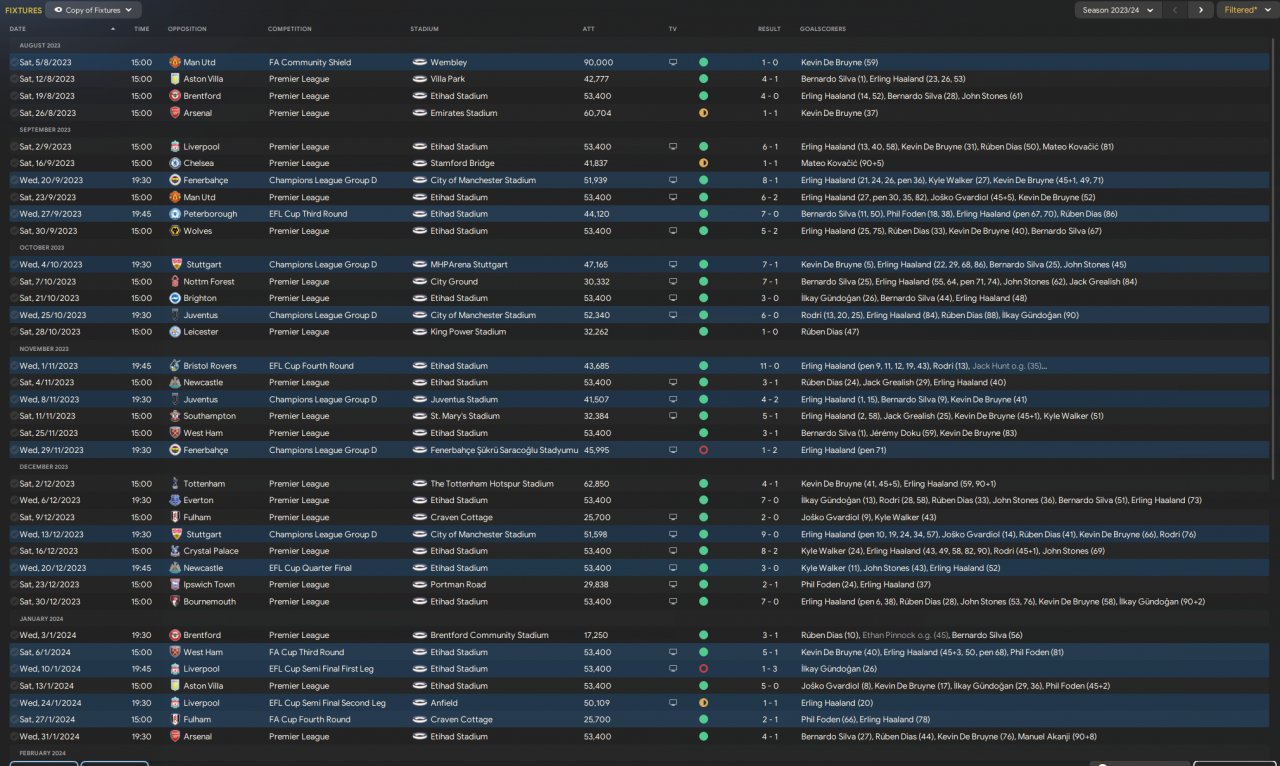Click the 8 - 2 result against Crystal Palace

[769, 551]
